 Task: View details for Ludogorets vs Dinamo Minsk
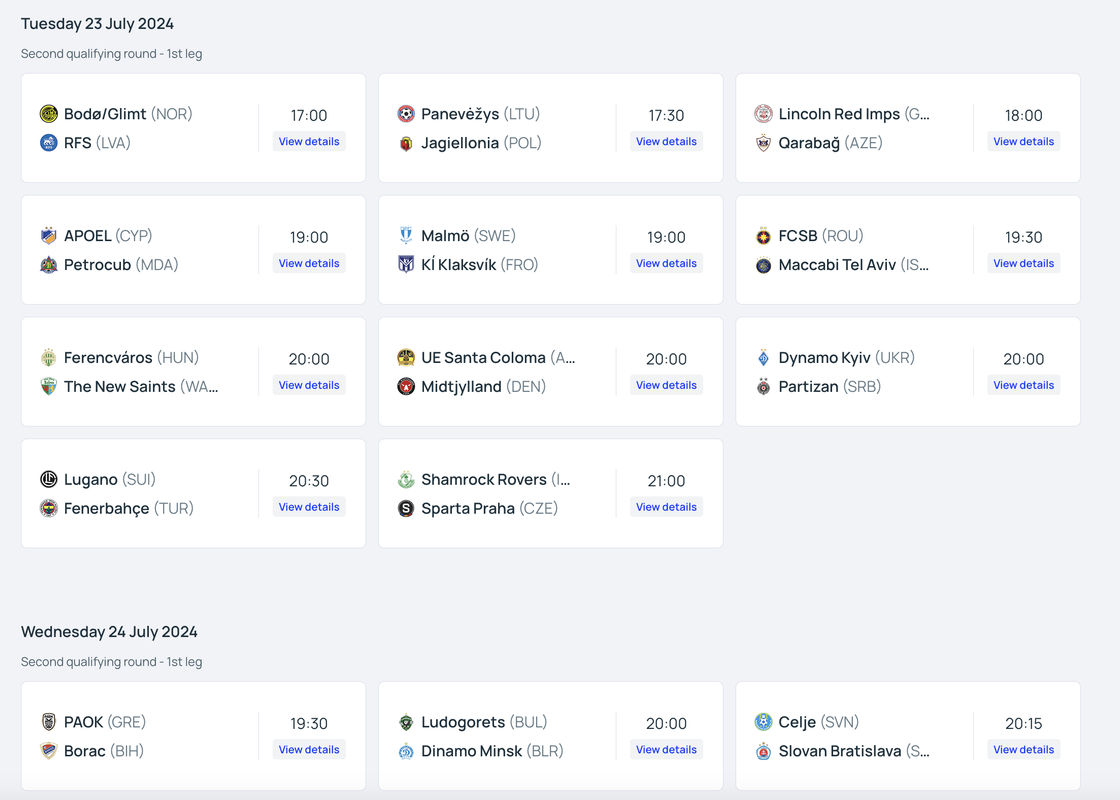tap(666, 749)
